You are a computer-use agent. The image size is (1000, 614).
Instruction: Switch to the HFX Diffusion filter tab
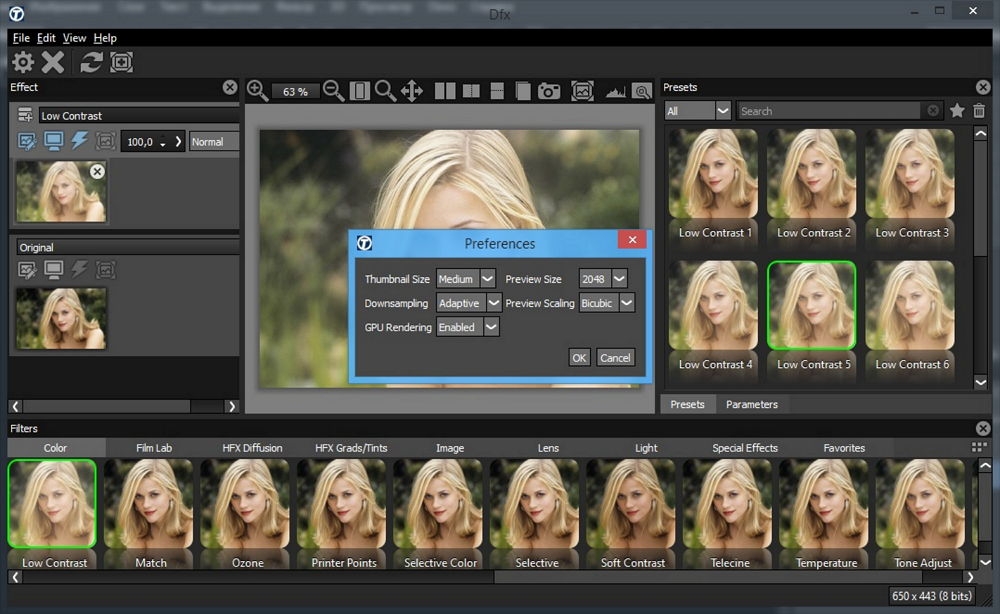coord(252,448)
